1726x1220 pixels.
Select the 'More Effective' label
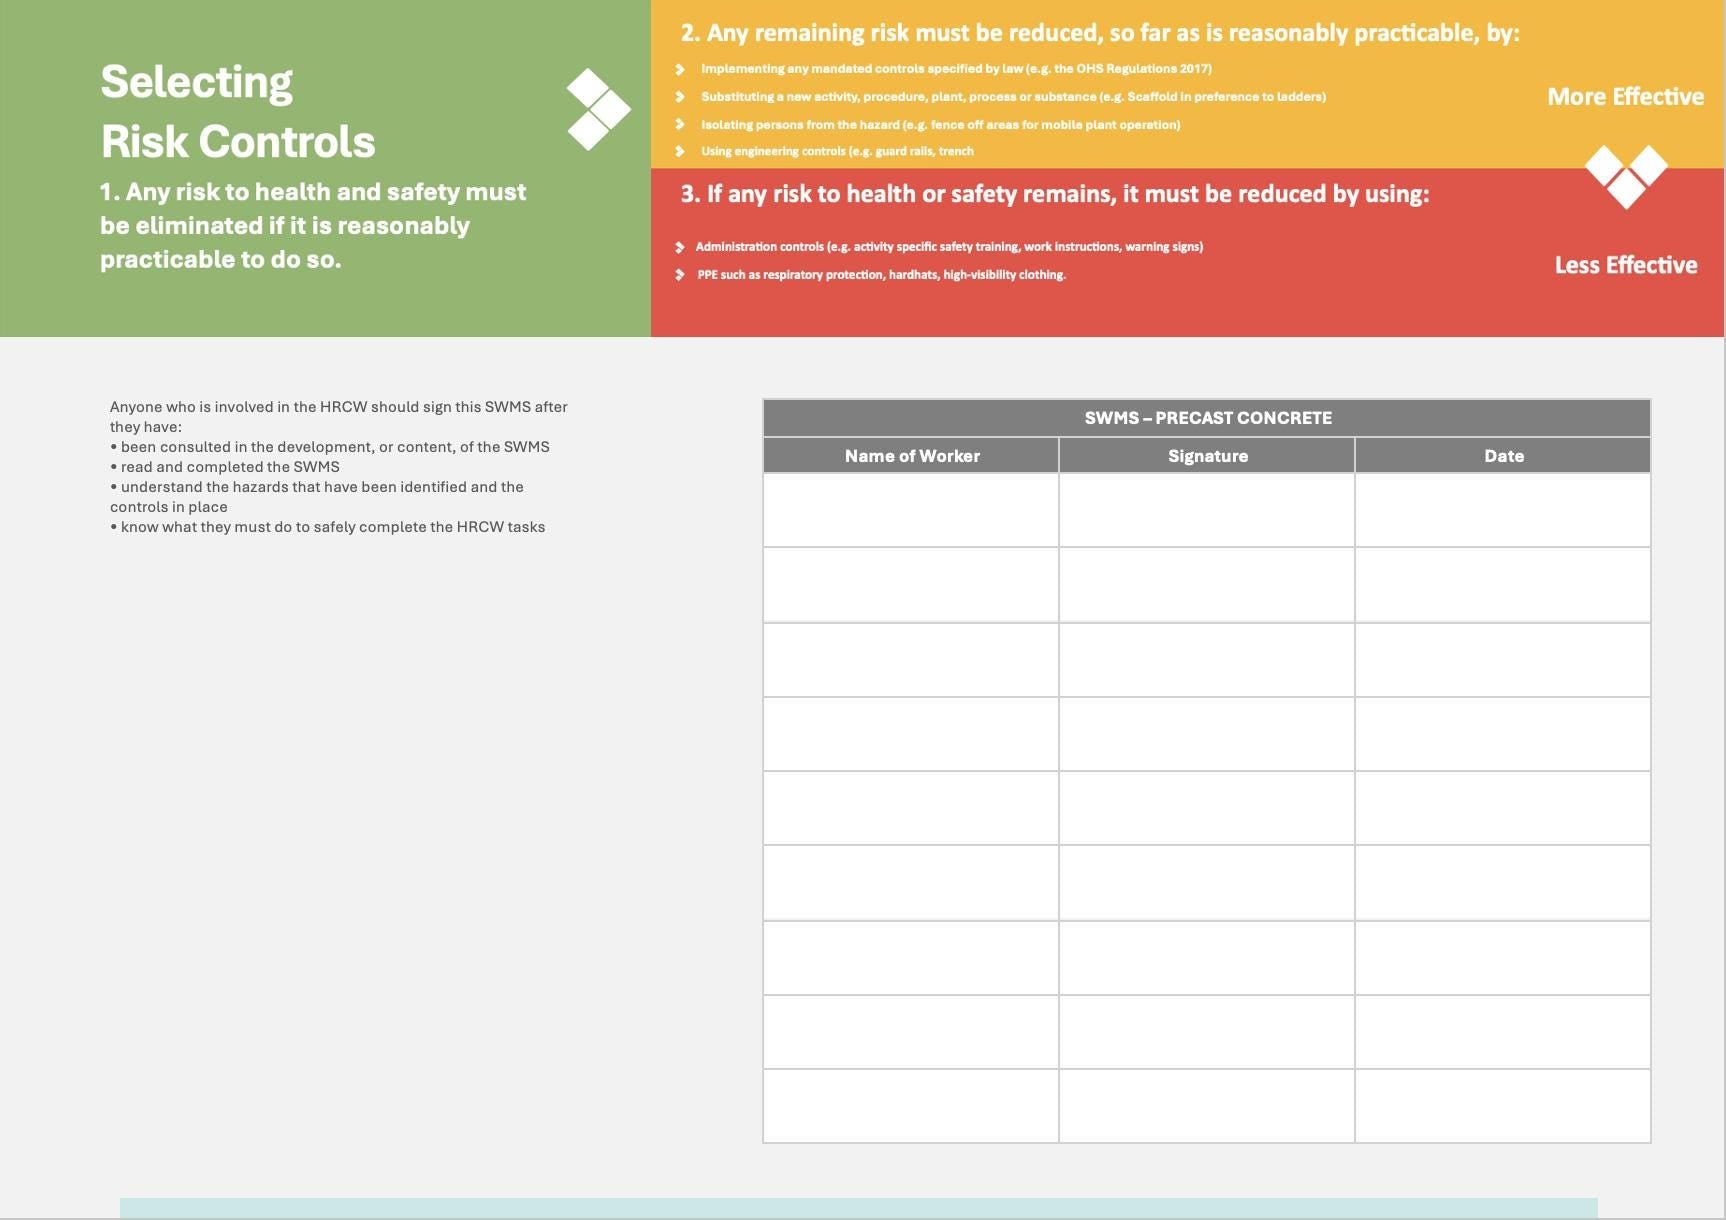click(1625, 97)
